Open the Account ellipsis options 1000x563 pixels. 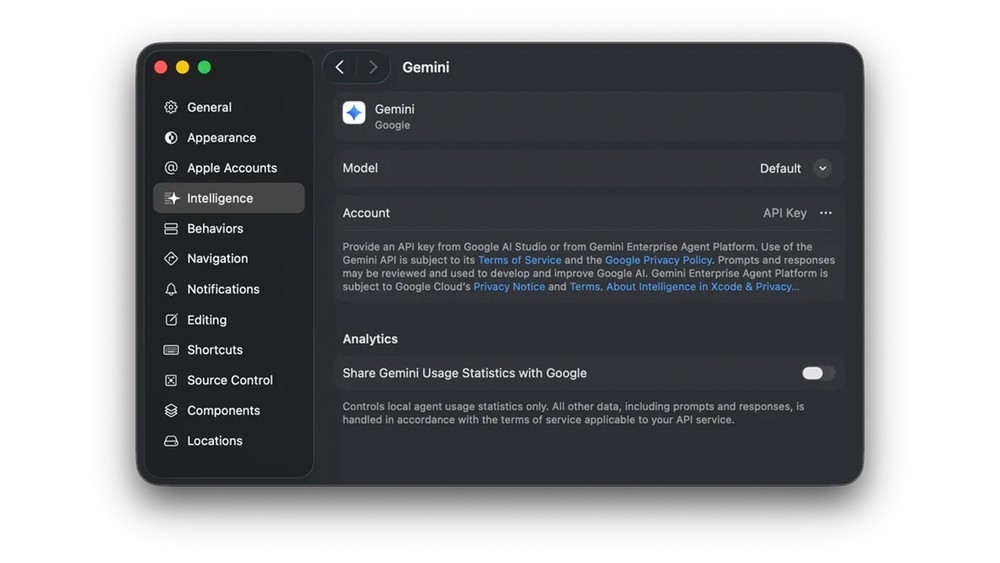coord(826,213)
